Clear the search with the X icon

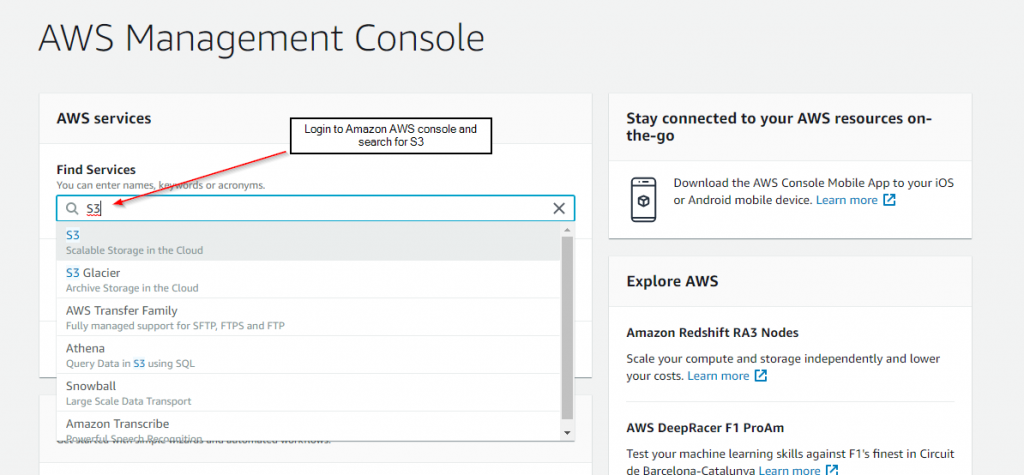(559, 208)
